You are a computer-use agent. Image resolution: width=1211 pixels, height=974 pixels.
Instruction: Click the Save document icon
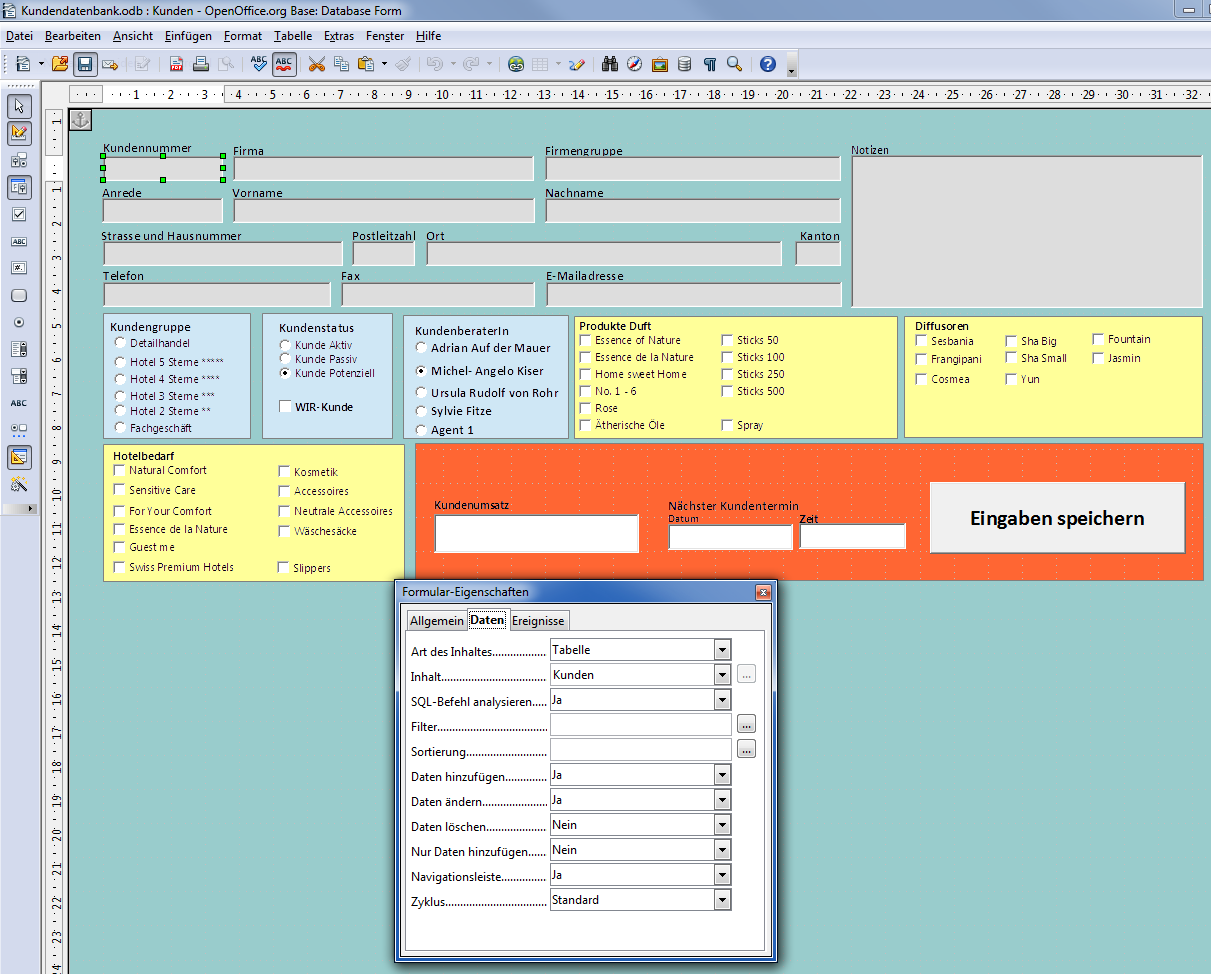pyautogui.click(x=85, y=64)
